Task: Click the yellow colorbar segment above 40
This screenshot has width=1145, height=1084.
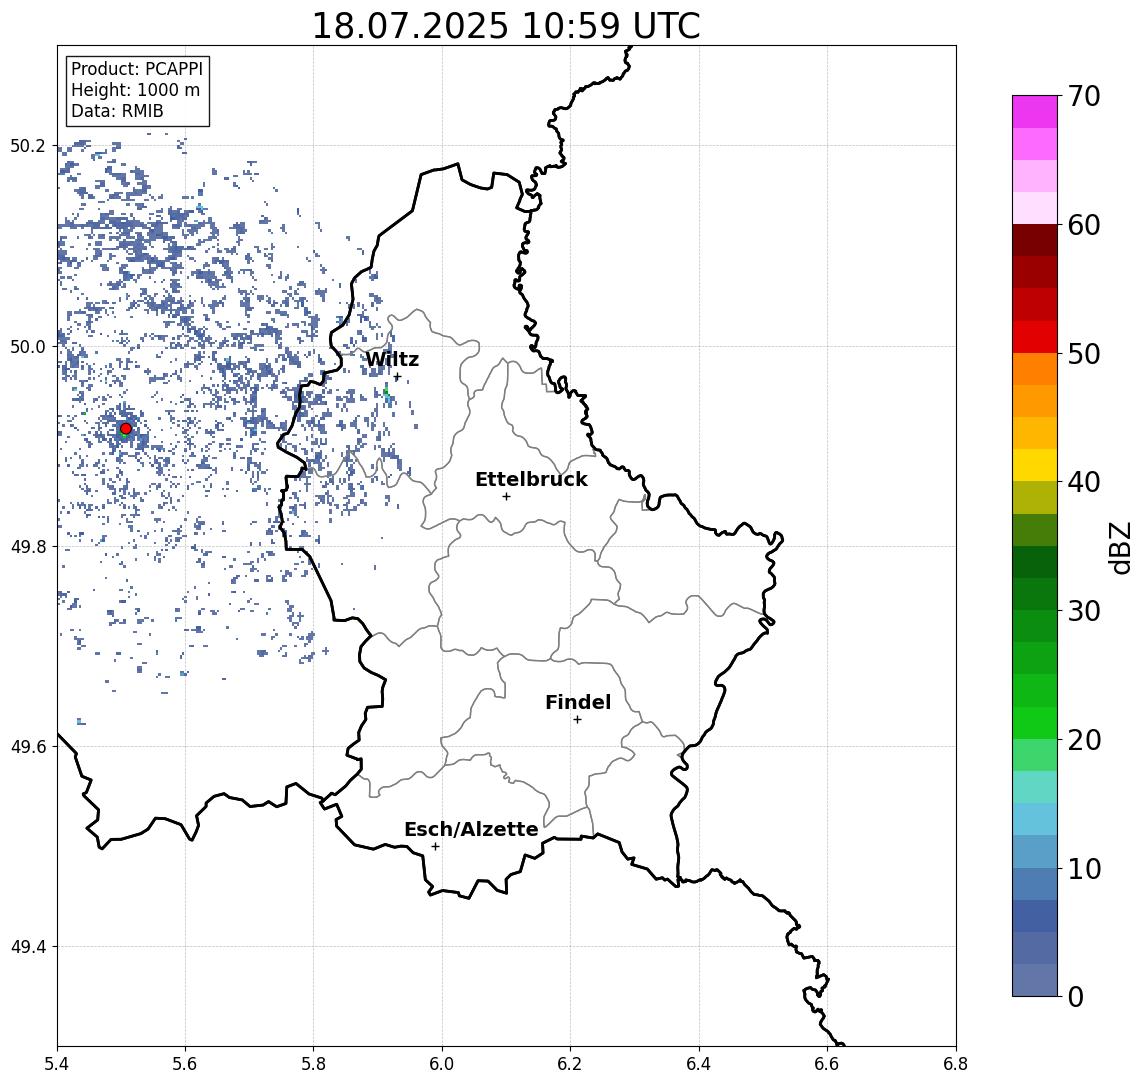Action: tap(1035, 465)
